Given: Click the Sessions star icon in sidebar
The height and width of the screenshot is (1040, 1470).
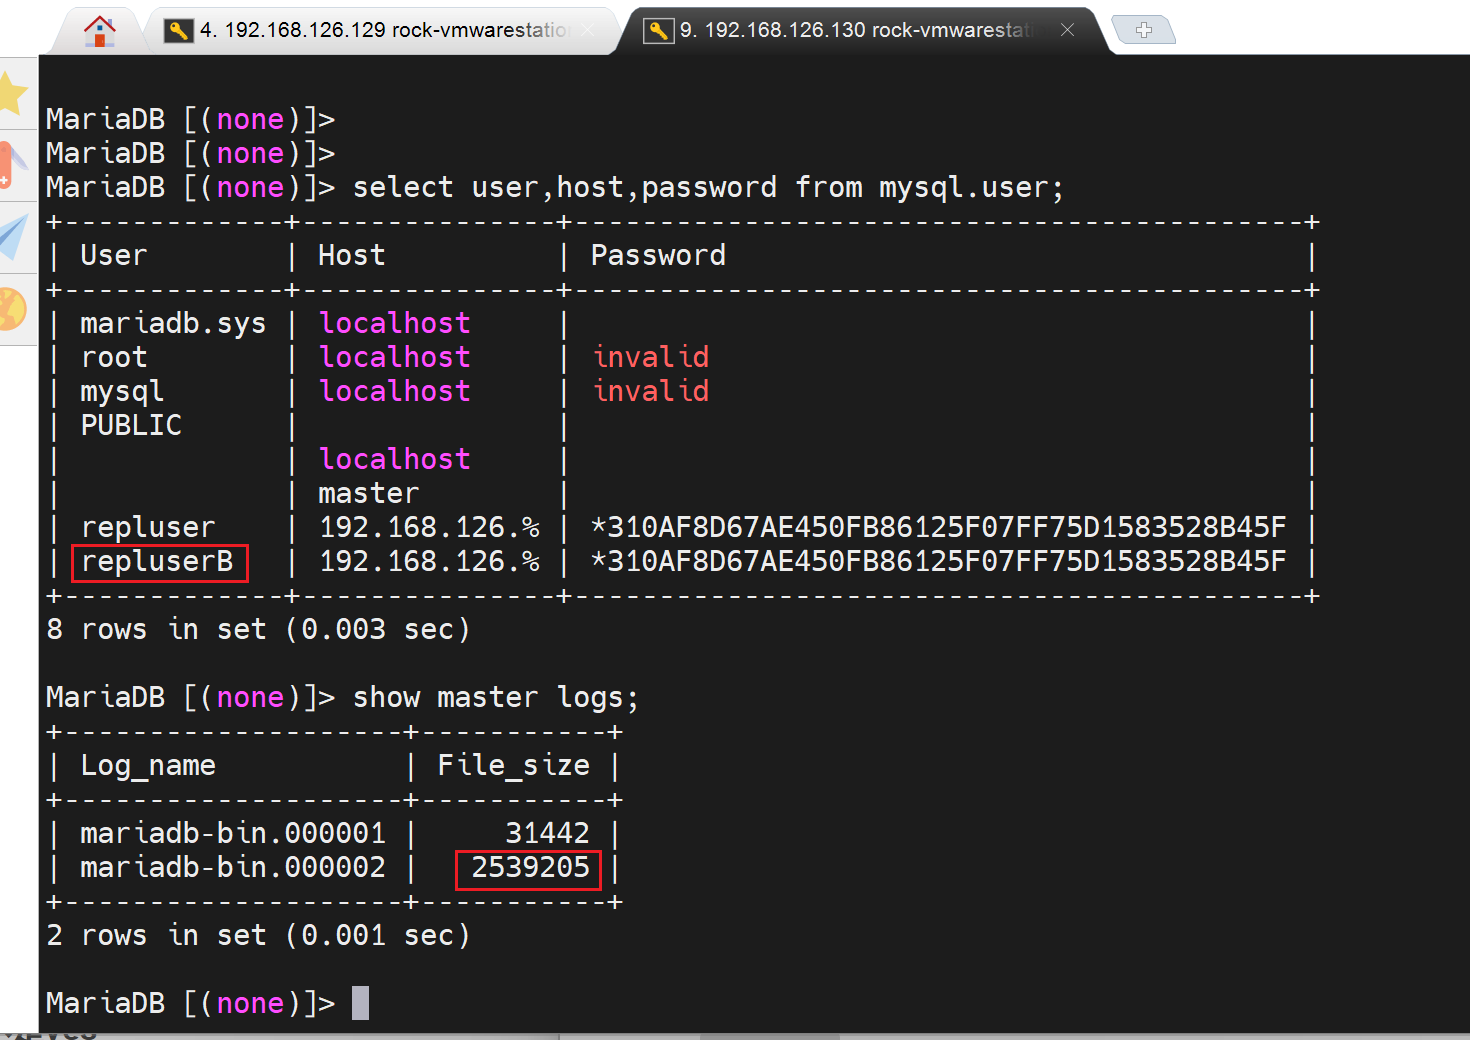Looking at the screenshot, I should 12,94.
